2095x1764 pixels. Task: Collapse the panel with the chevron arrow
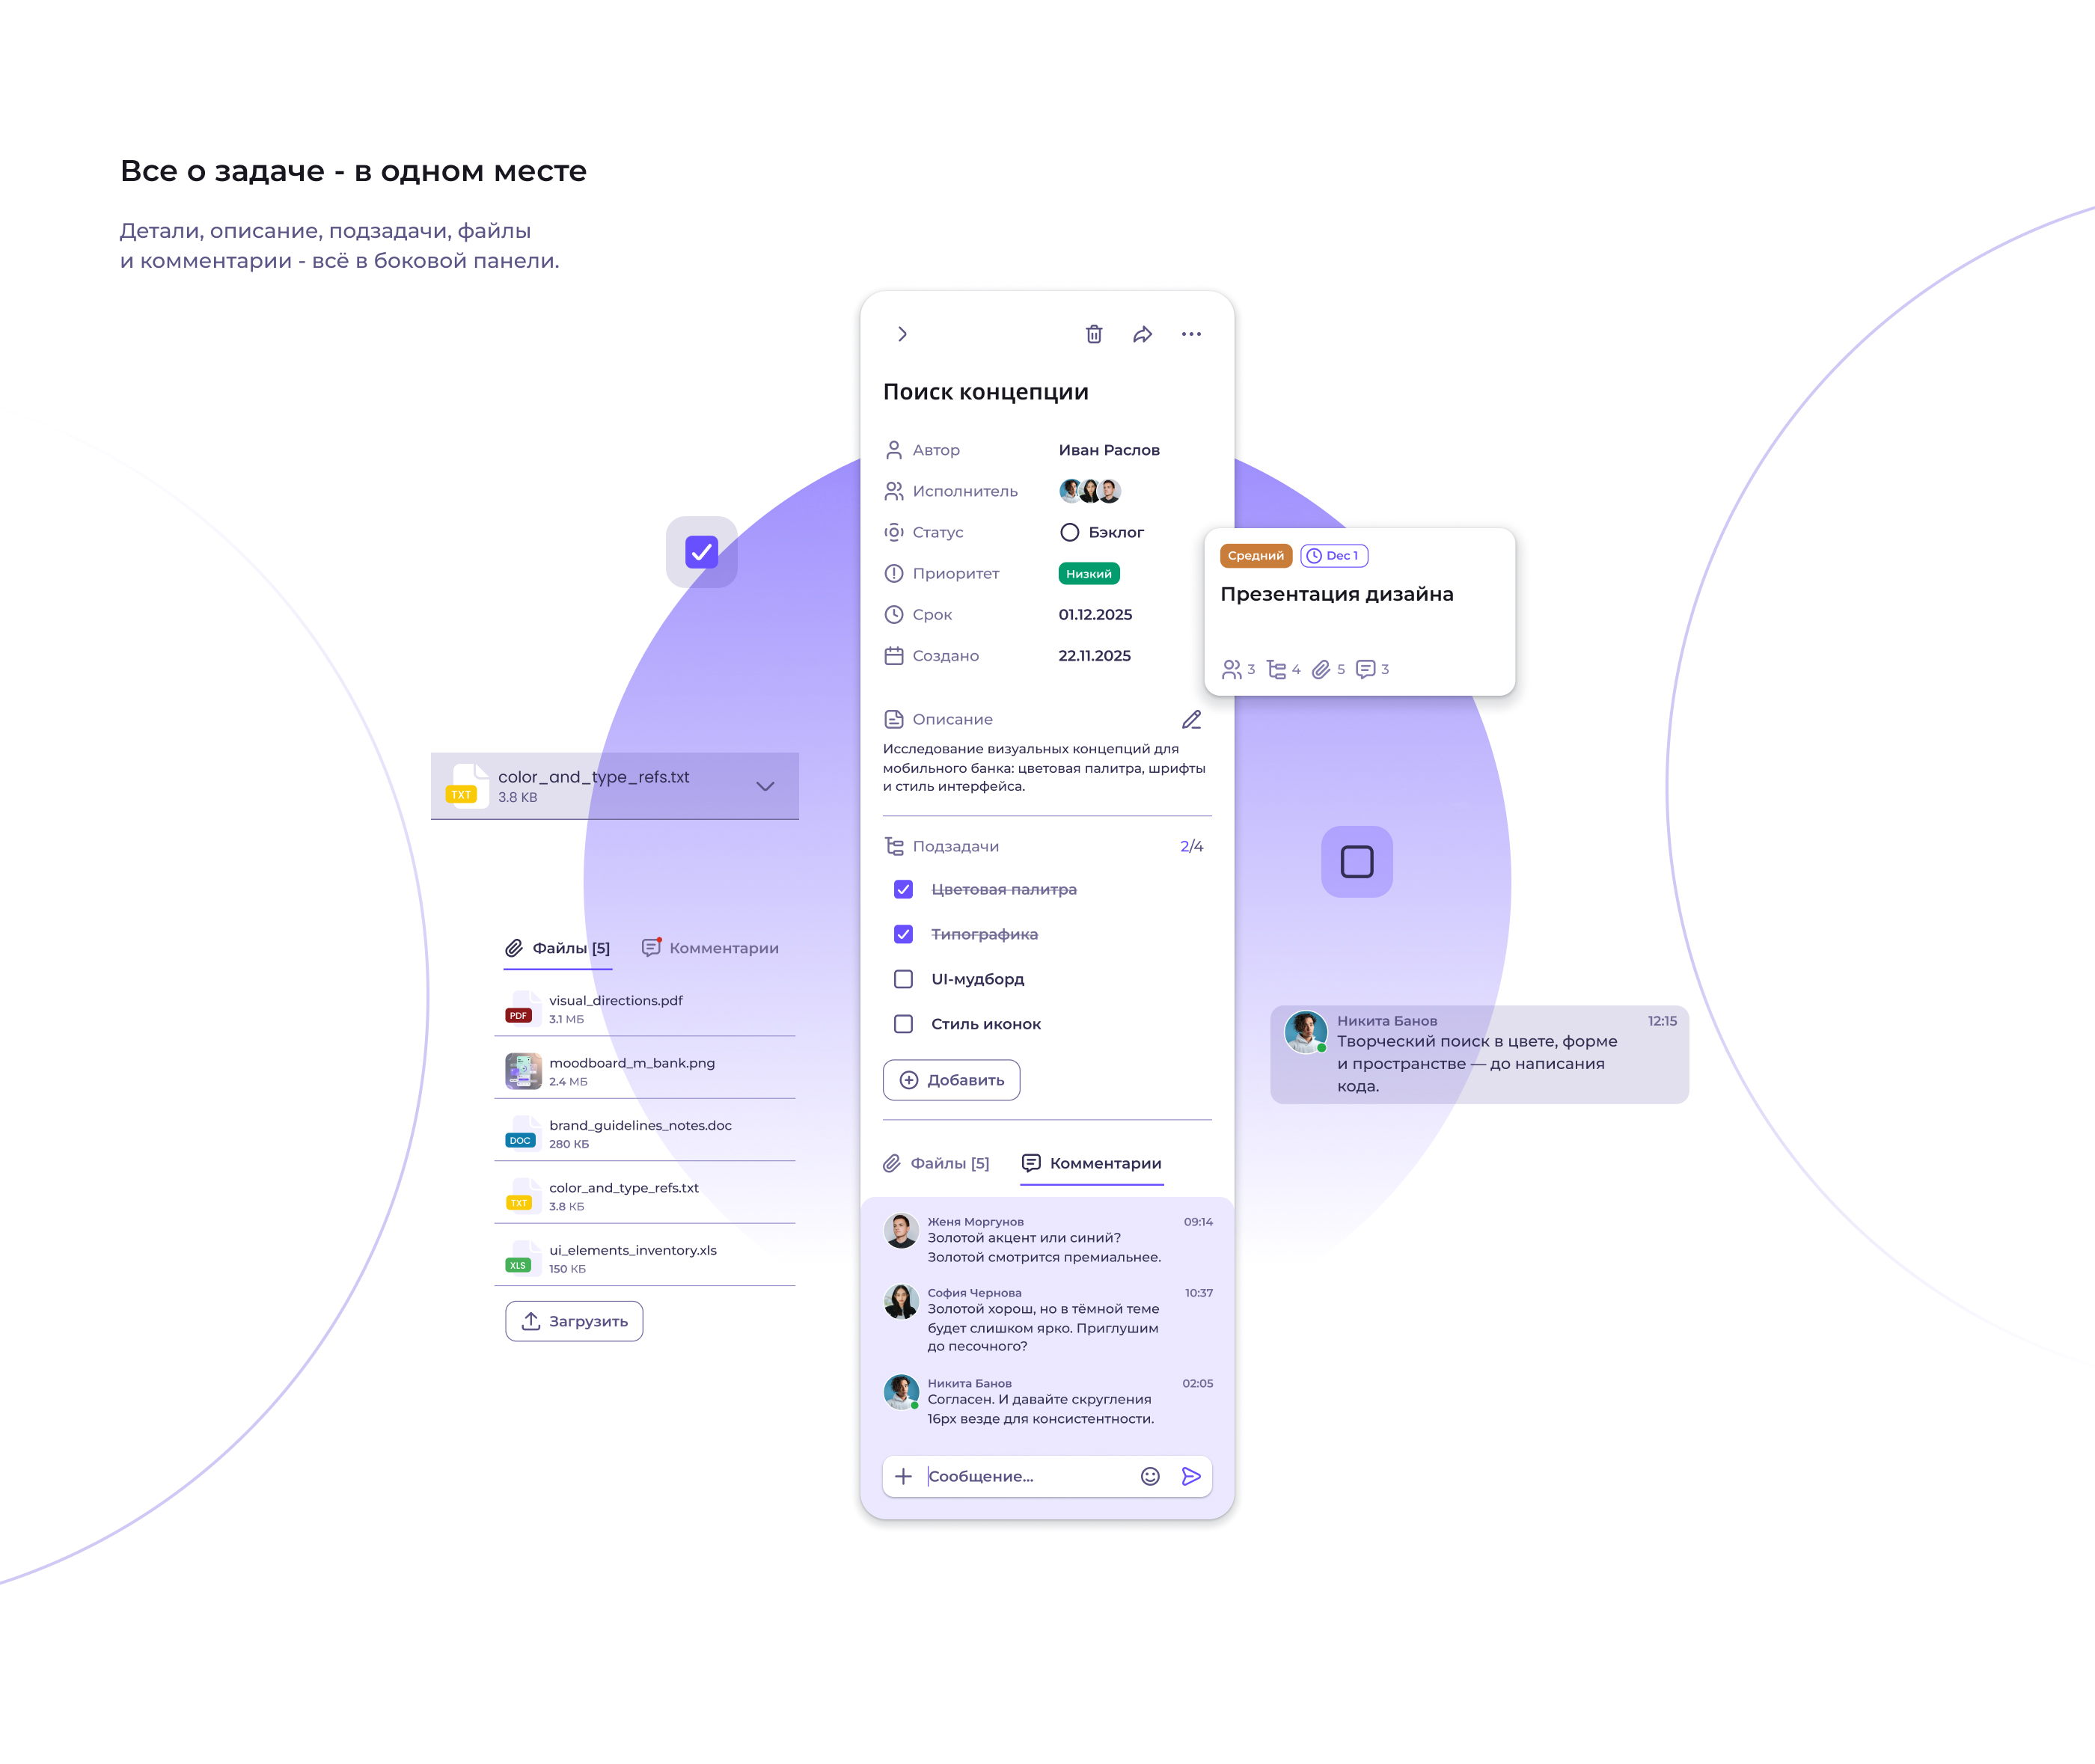point(902,334)
